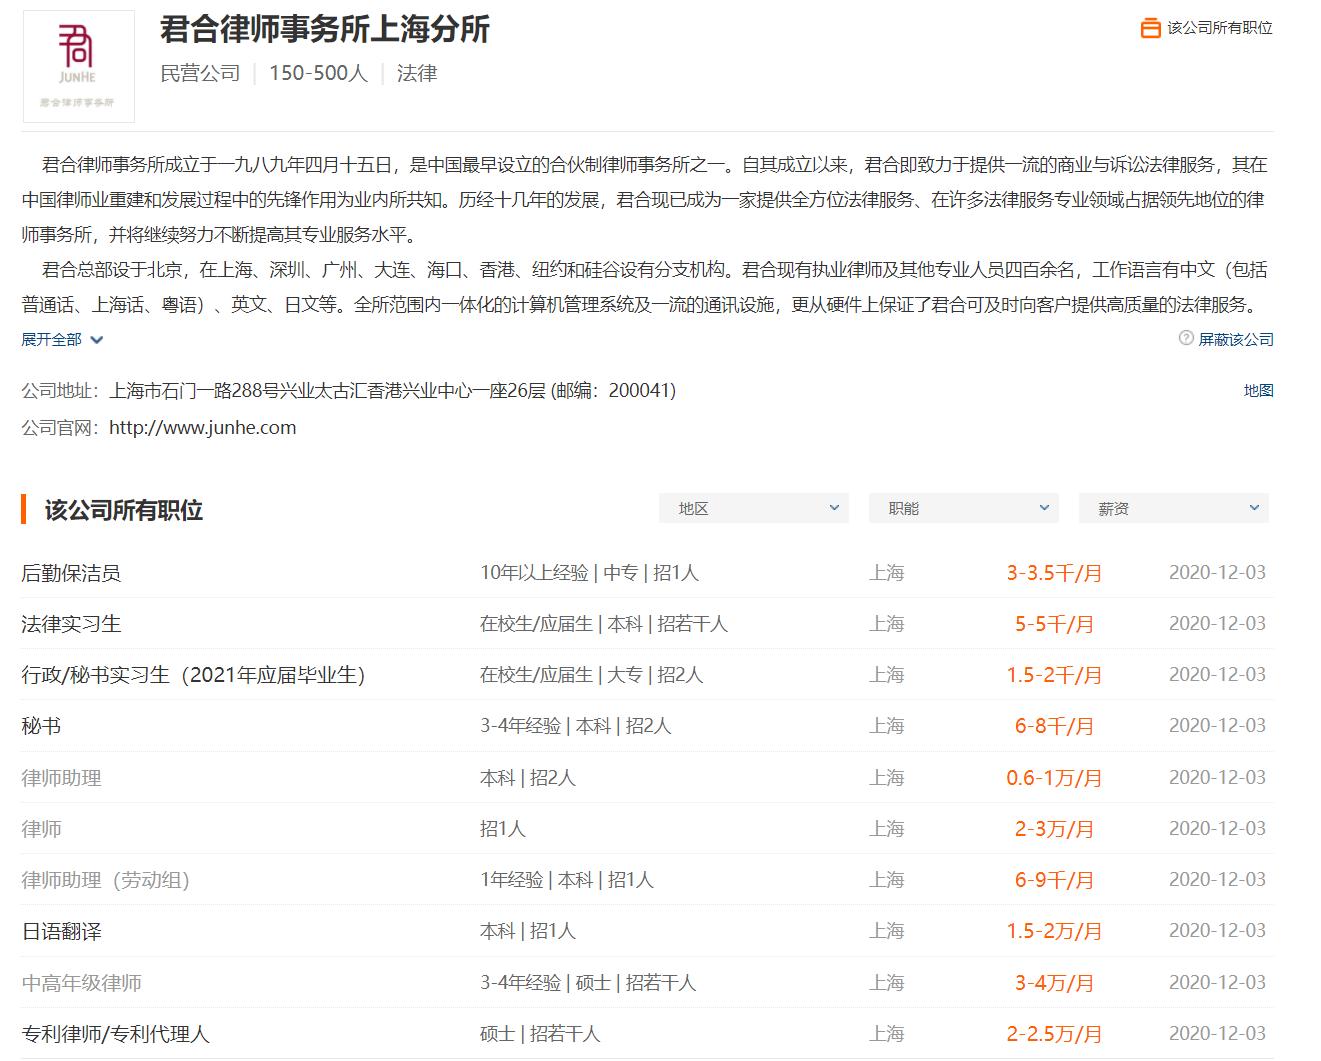Open the 职能 function filter dropdown
The image size is (1321, 1061).
[x=963, y=509]
